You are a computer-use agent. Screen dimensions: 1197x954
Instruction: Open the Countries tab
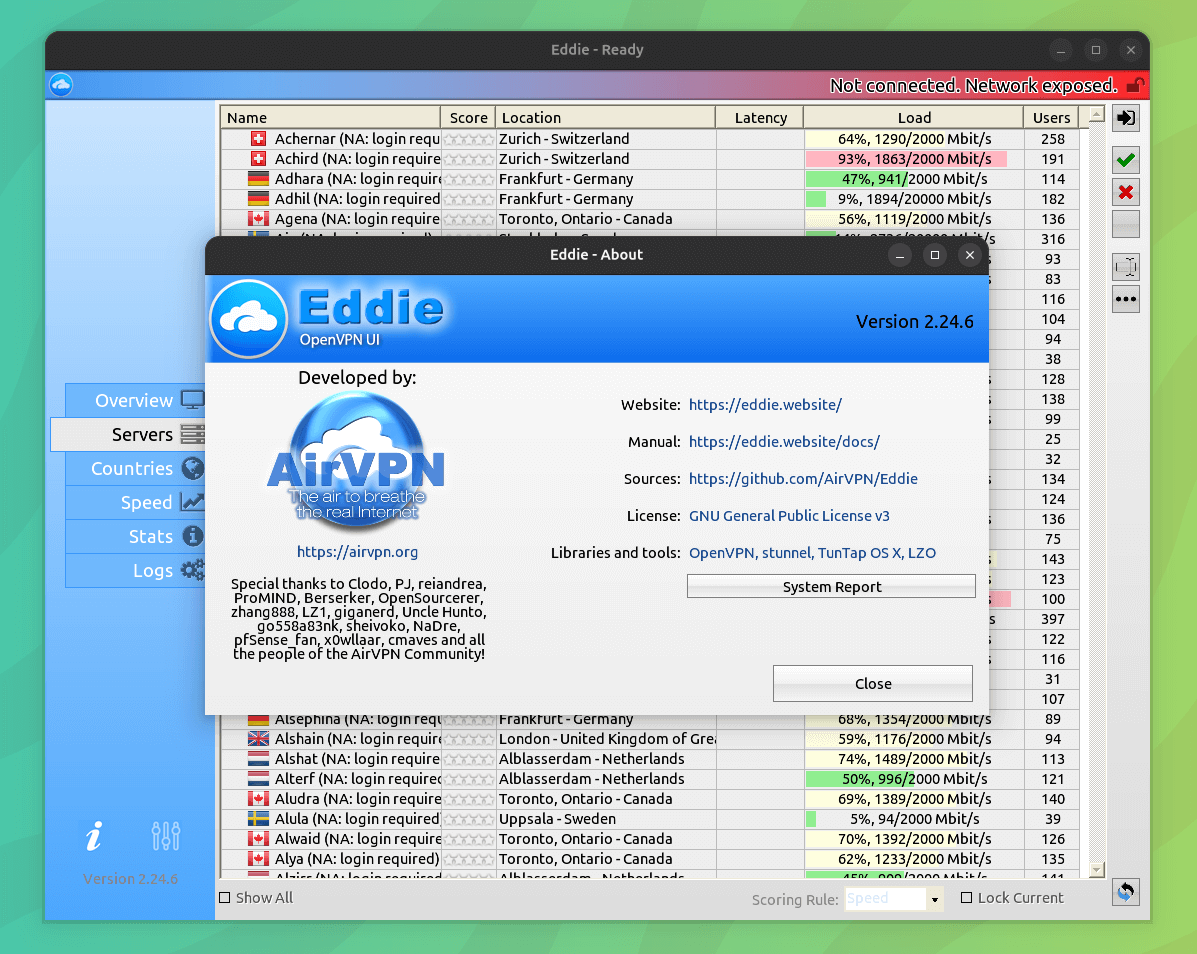pyautogui.click(x=135, y=469)
